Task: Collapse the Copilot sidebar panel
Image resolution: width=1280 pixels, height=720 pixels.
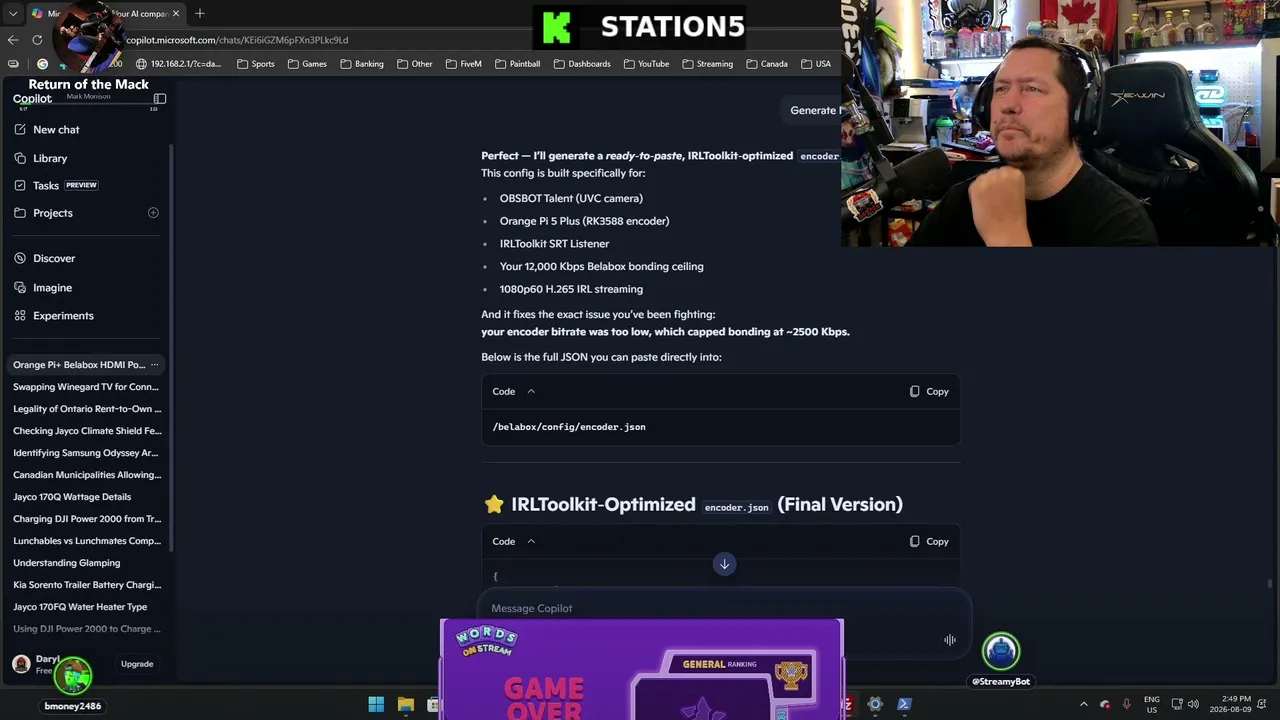Action: 160,99
